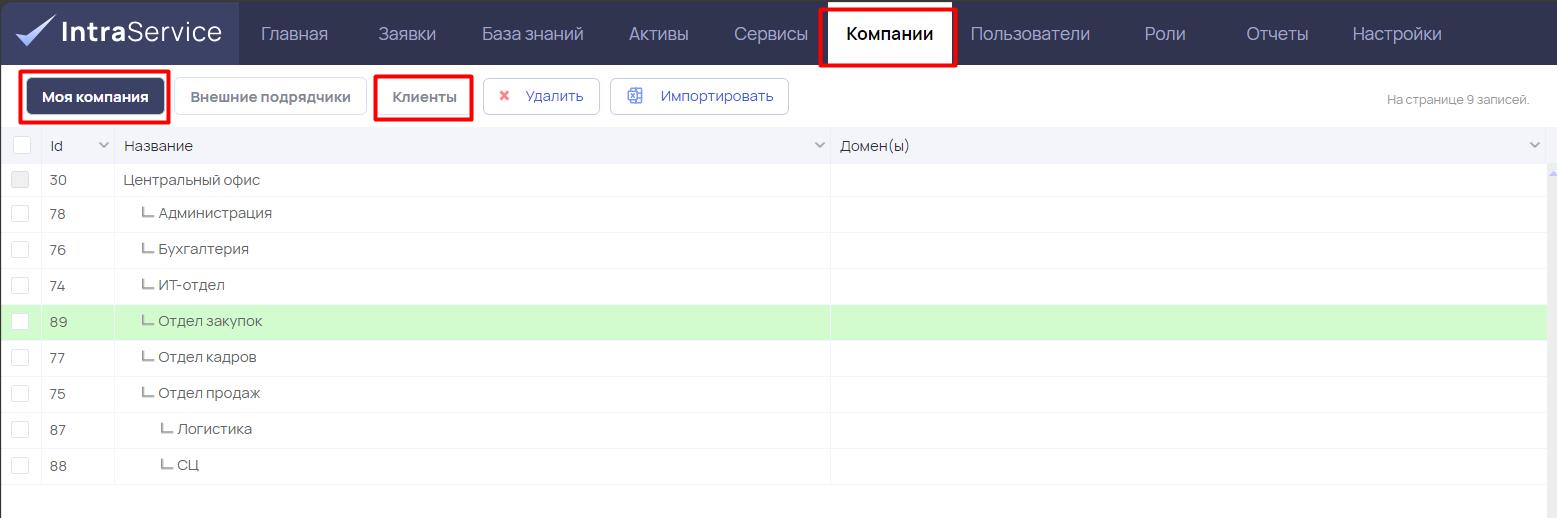Click the Excel import icon
The height and width of the screenshot is (518, 1557).
pos(634,96)
